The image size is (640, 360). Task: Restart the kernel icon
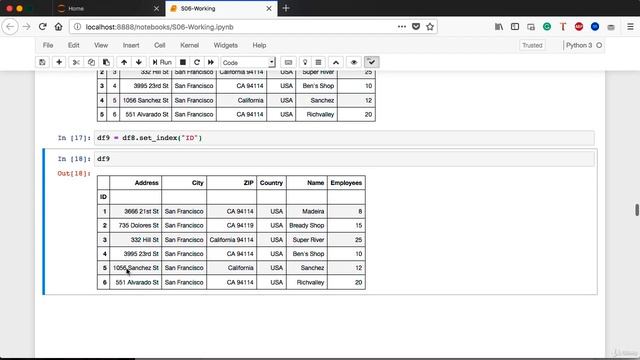click(197, 62)
